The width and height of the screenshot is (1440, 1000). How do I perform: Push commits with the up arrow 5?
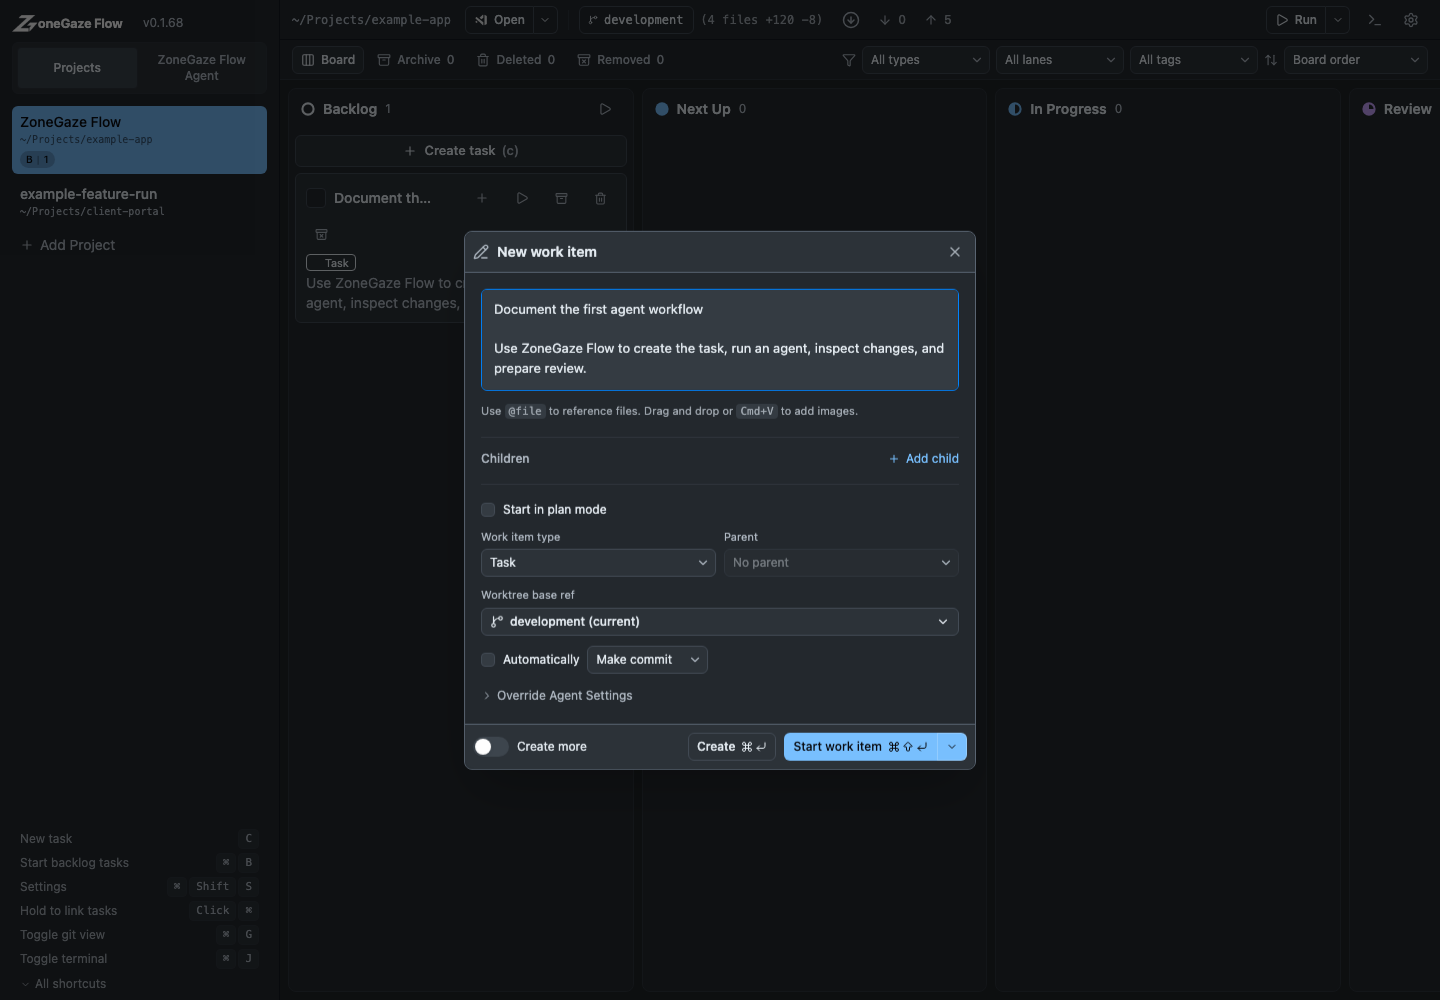point(938,20)
